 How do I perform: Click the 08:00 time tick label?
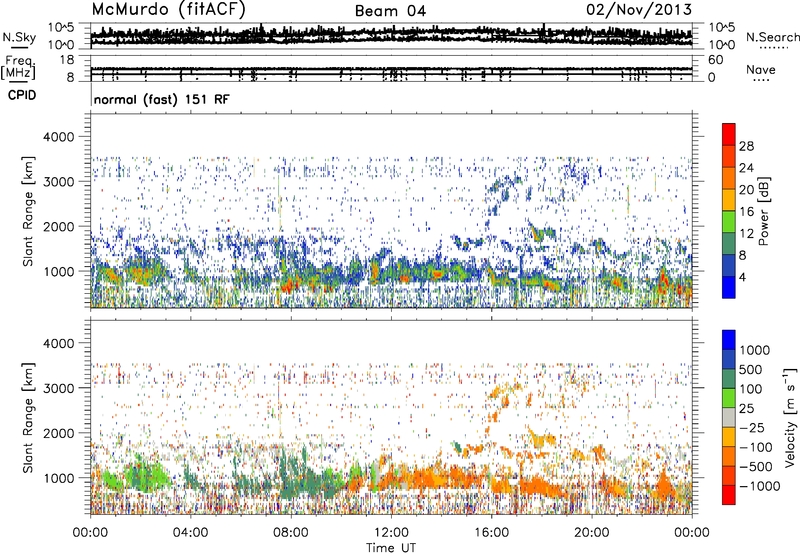pyautogui.click(x=291, y=533)
